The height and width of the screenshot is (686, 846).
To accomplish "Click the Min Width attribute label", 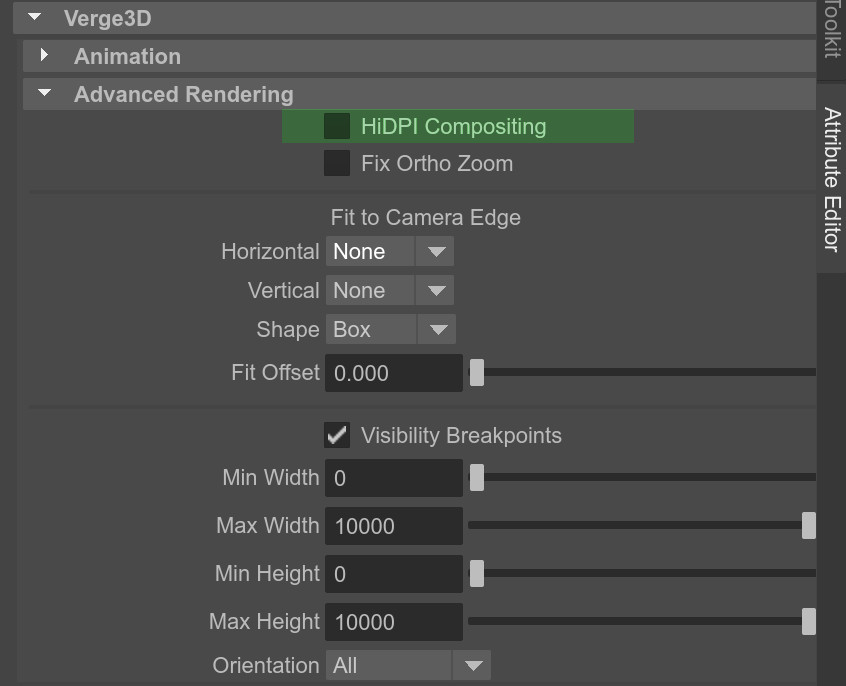I will [x=271, y=477].
